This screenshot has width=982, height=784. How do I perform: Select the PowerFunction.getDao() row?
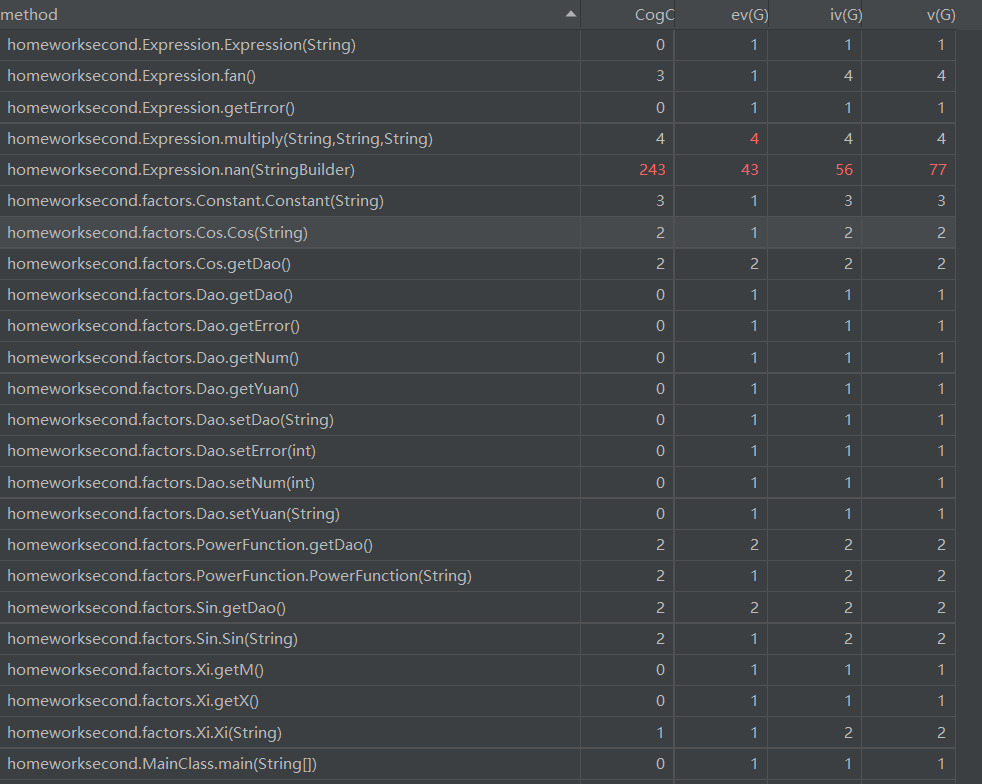pyautogui.click(x=190, y=545)
